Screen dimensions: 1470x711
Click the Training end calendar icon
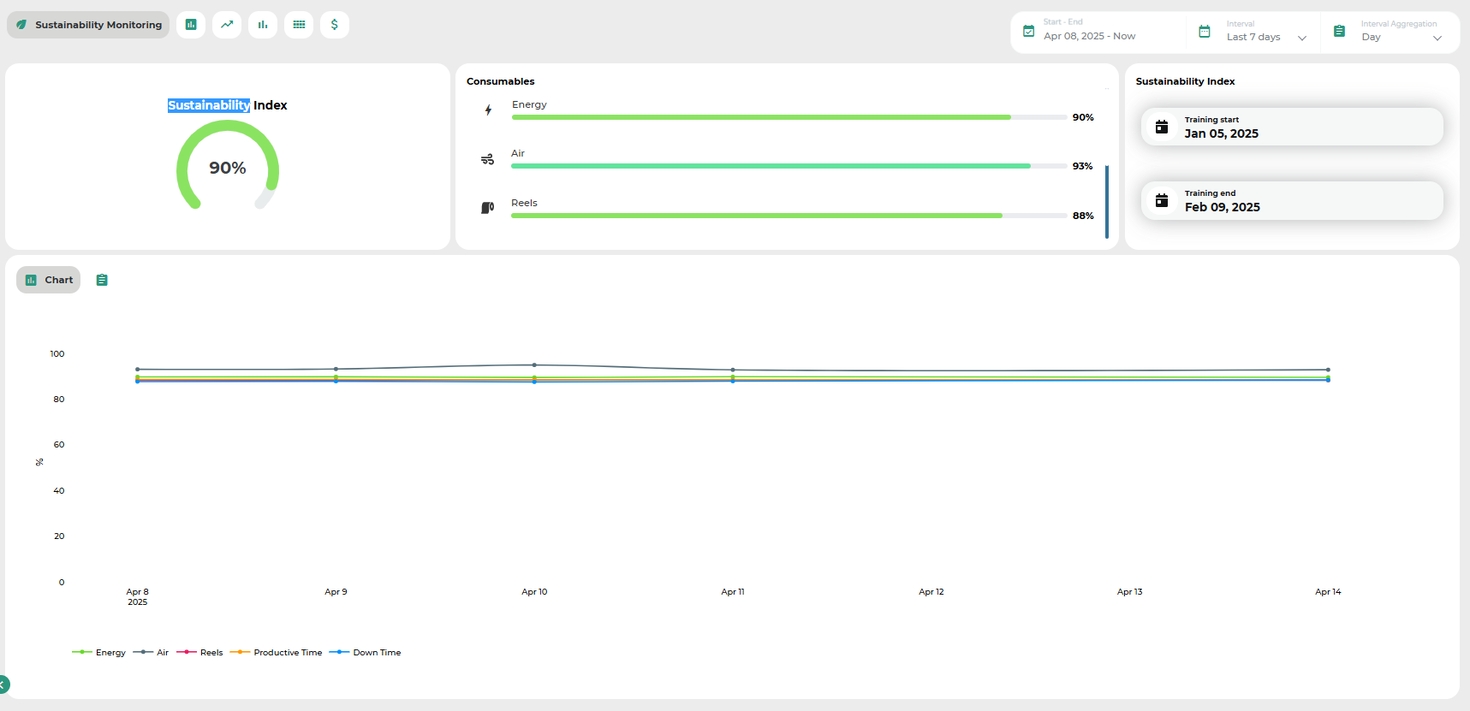point(1161,201)
